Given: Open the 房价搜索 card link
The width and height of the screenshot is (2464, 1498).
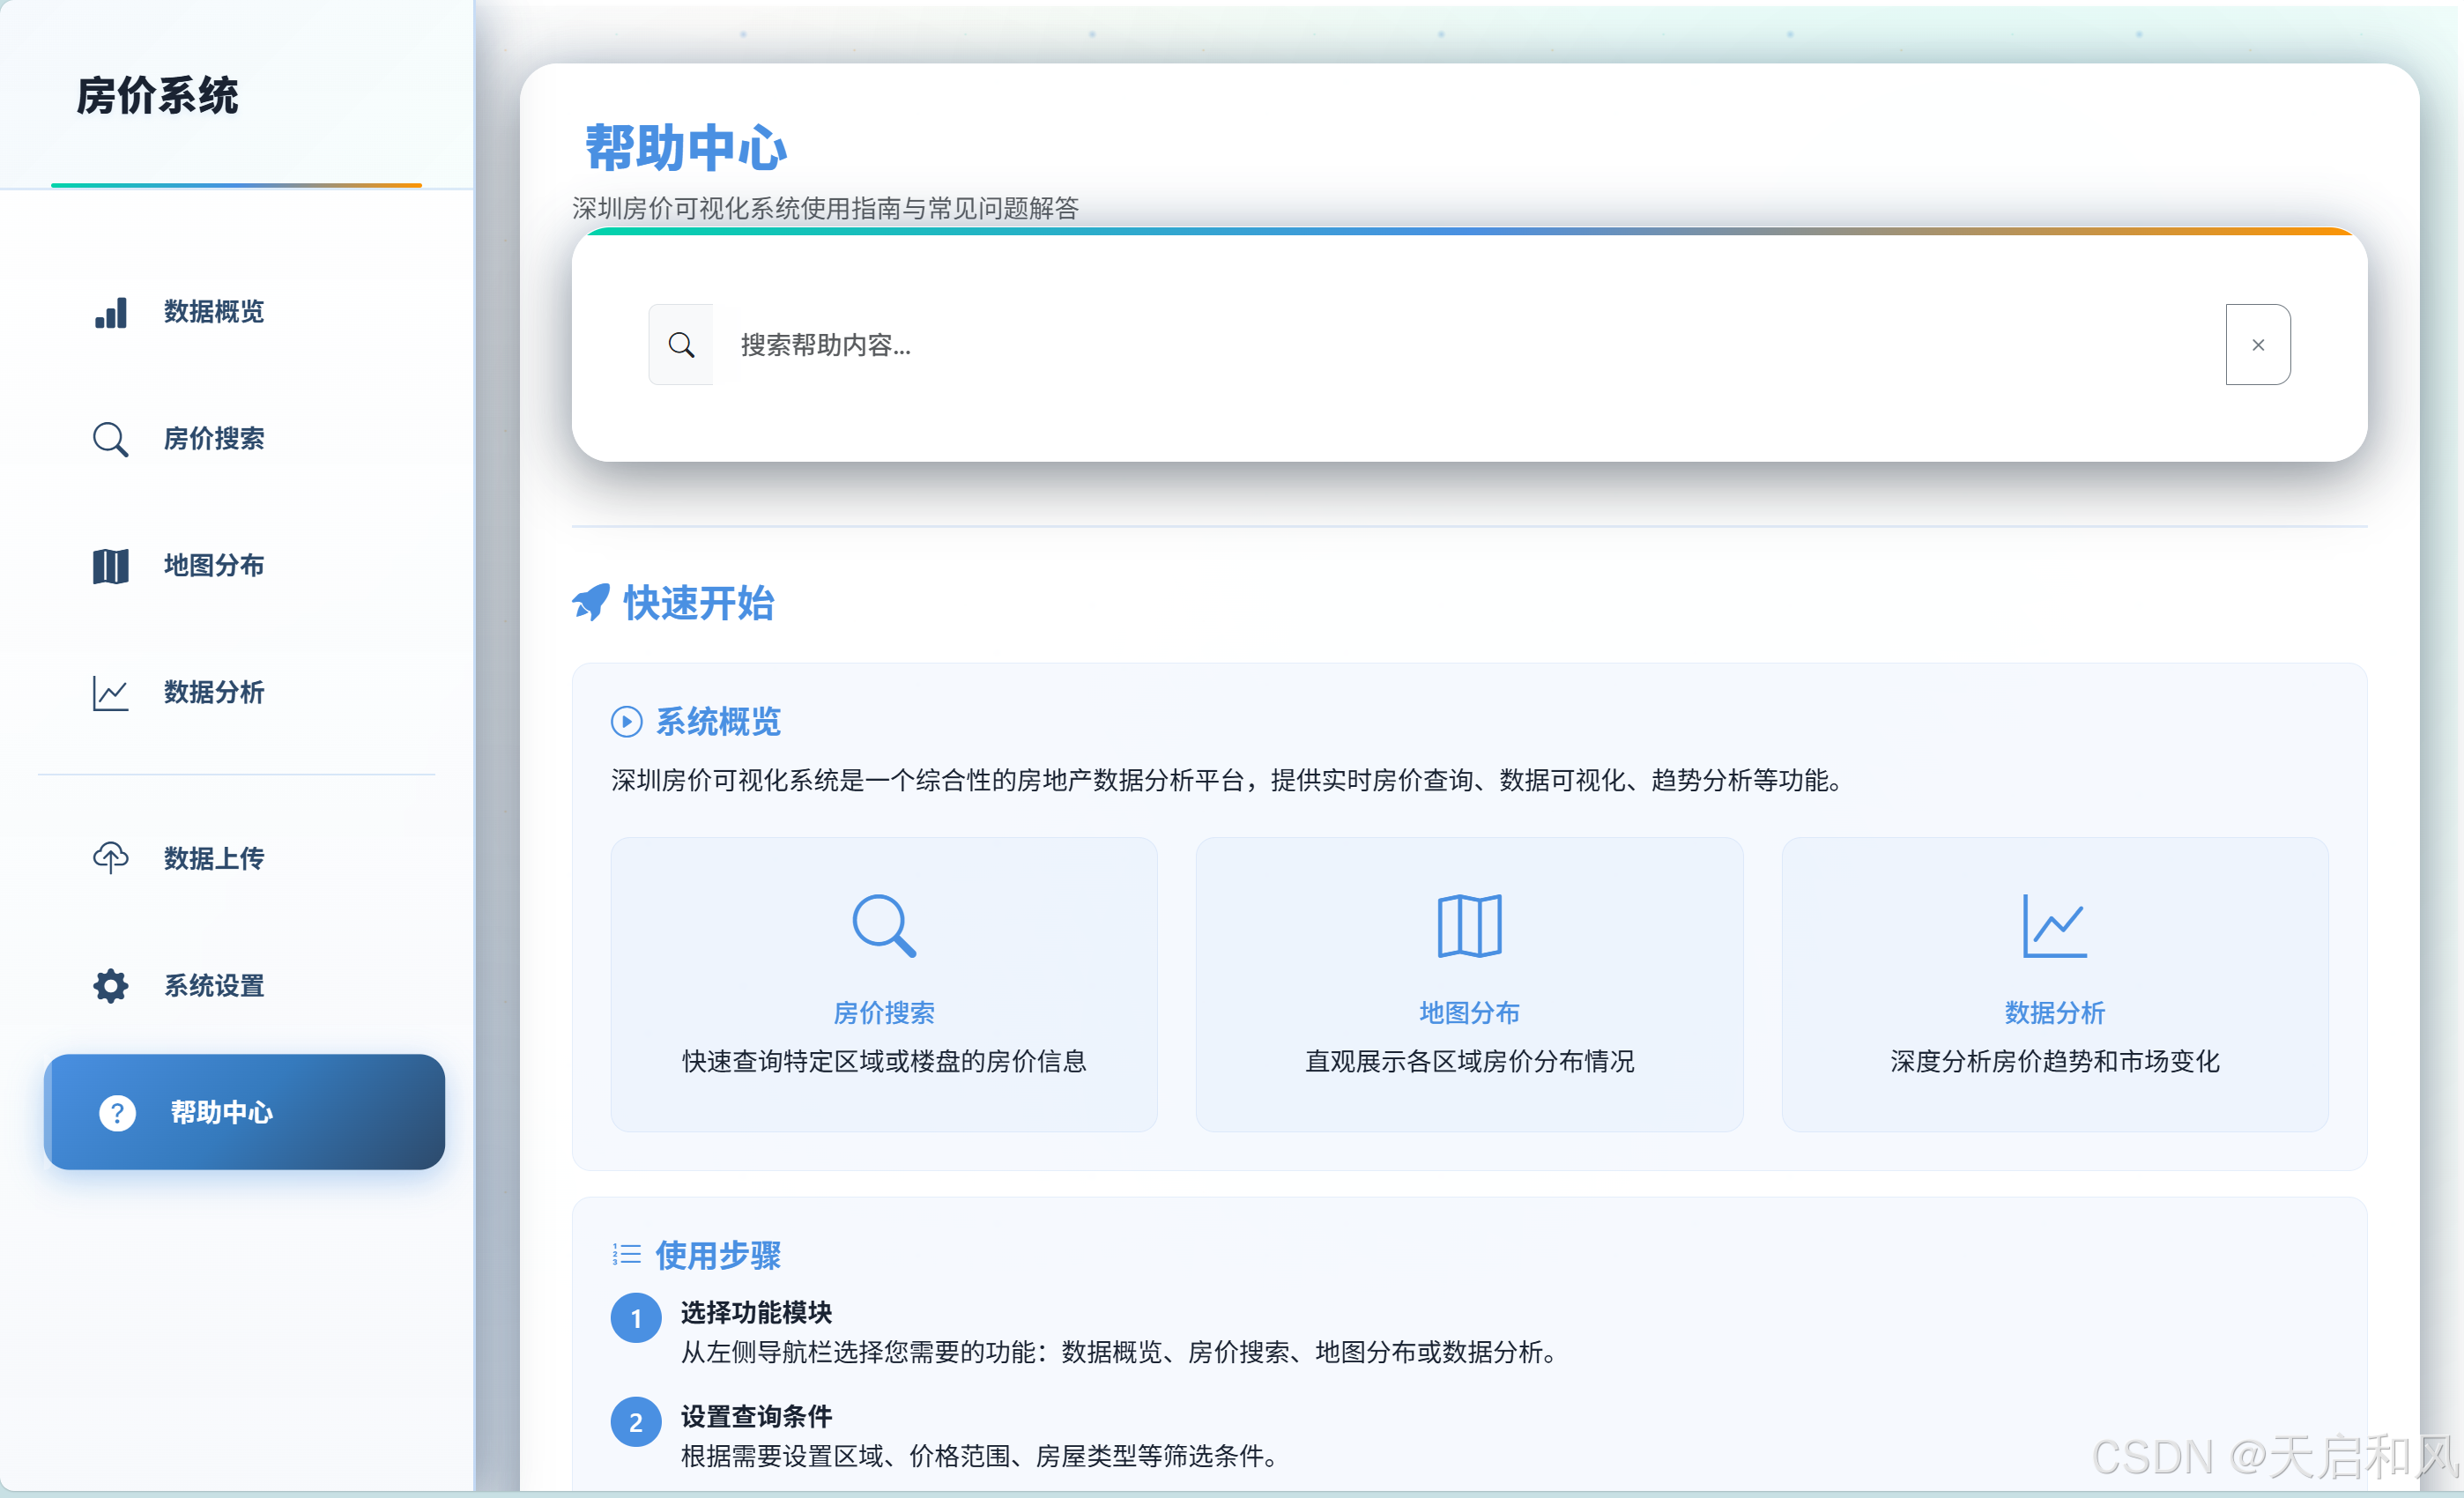Looking at the screenshot, I should (884, 1013).
